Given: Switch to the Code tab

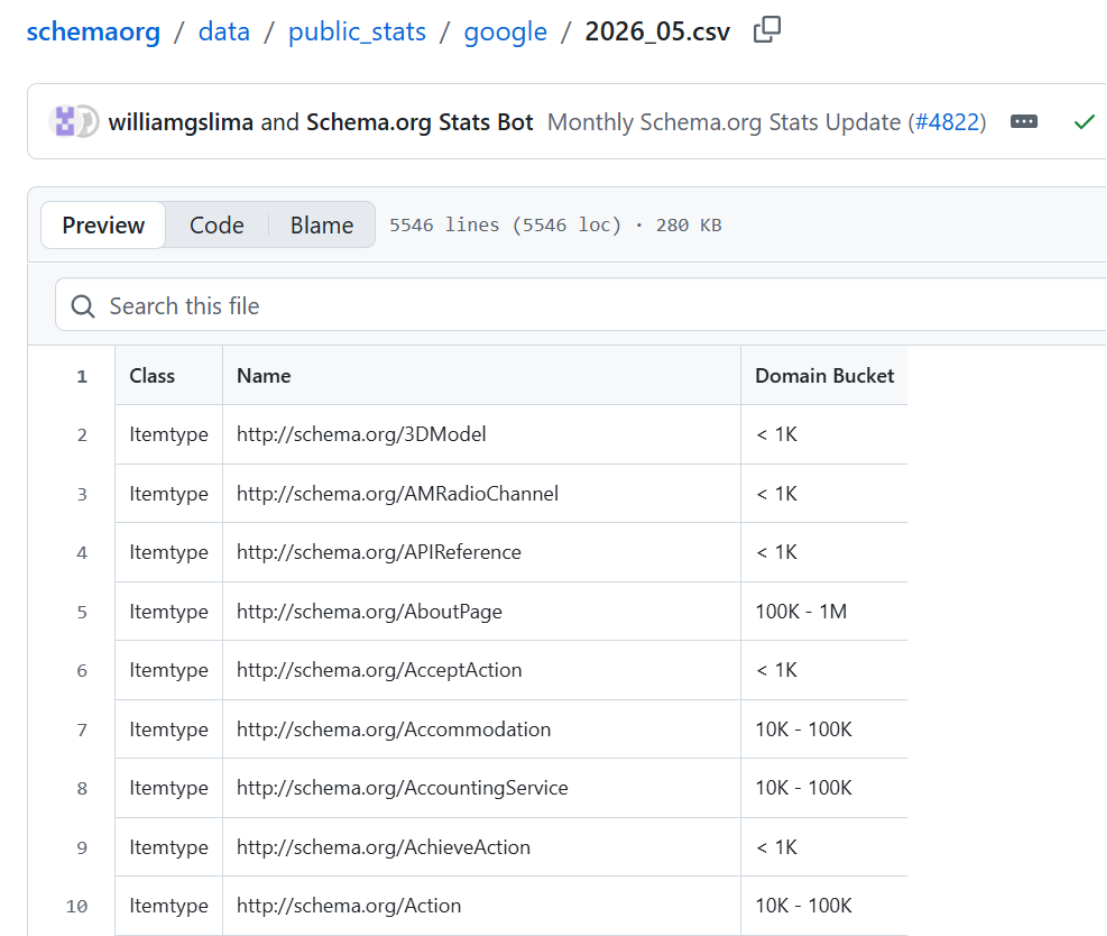Looking at the screenshot, I should pos(217,225).
